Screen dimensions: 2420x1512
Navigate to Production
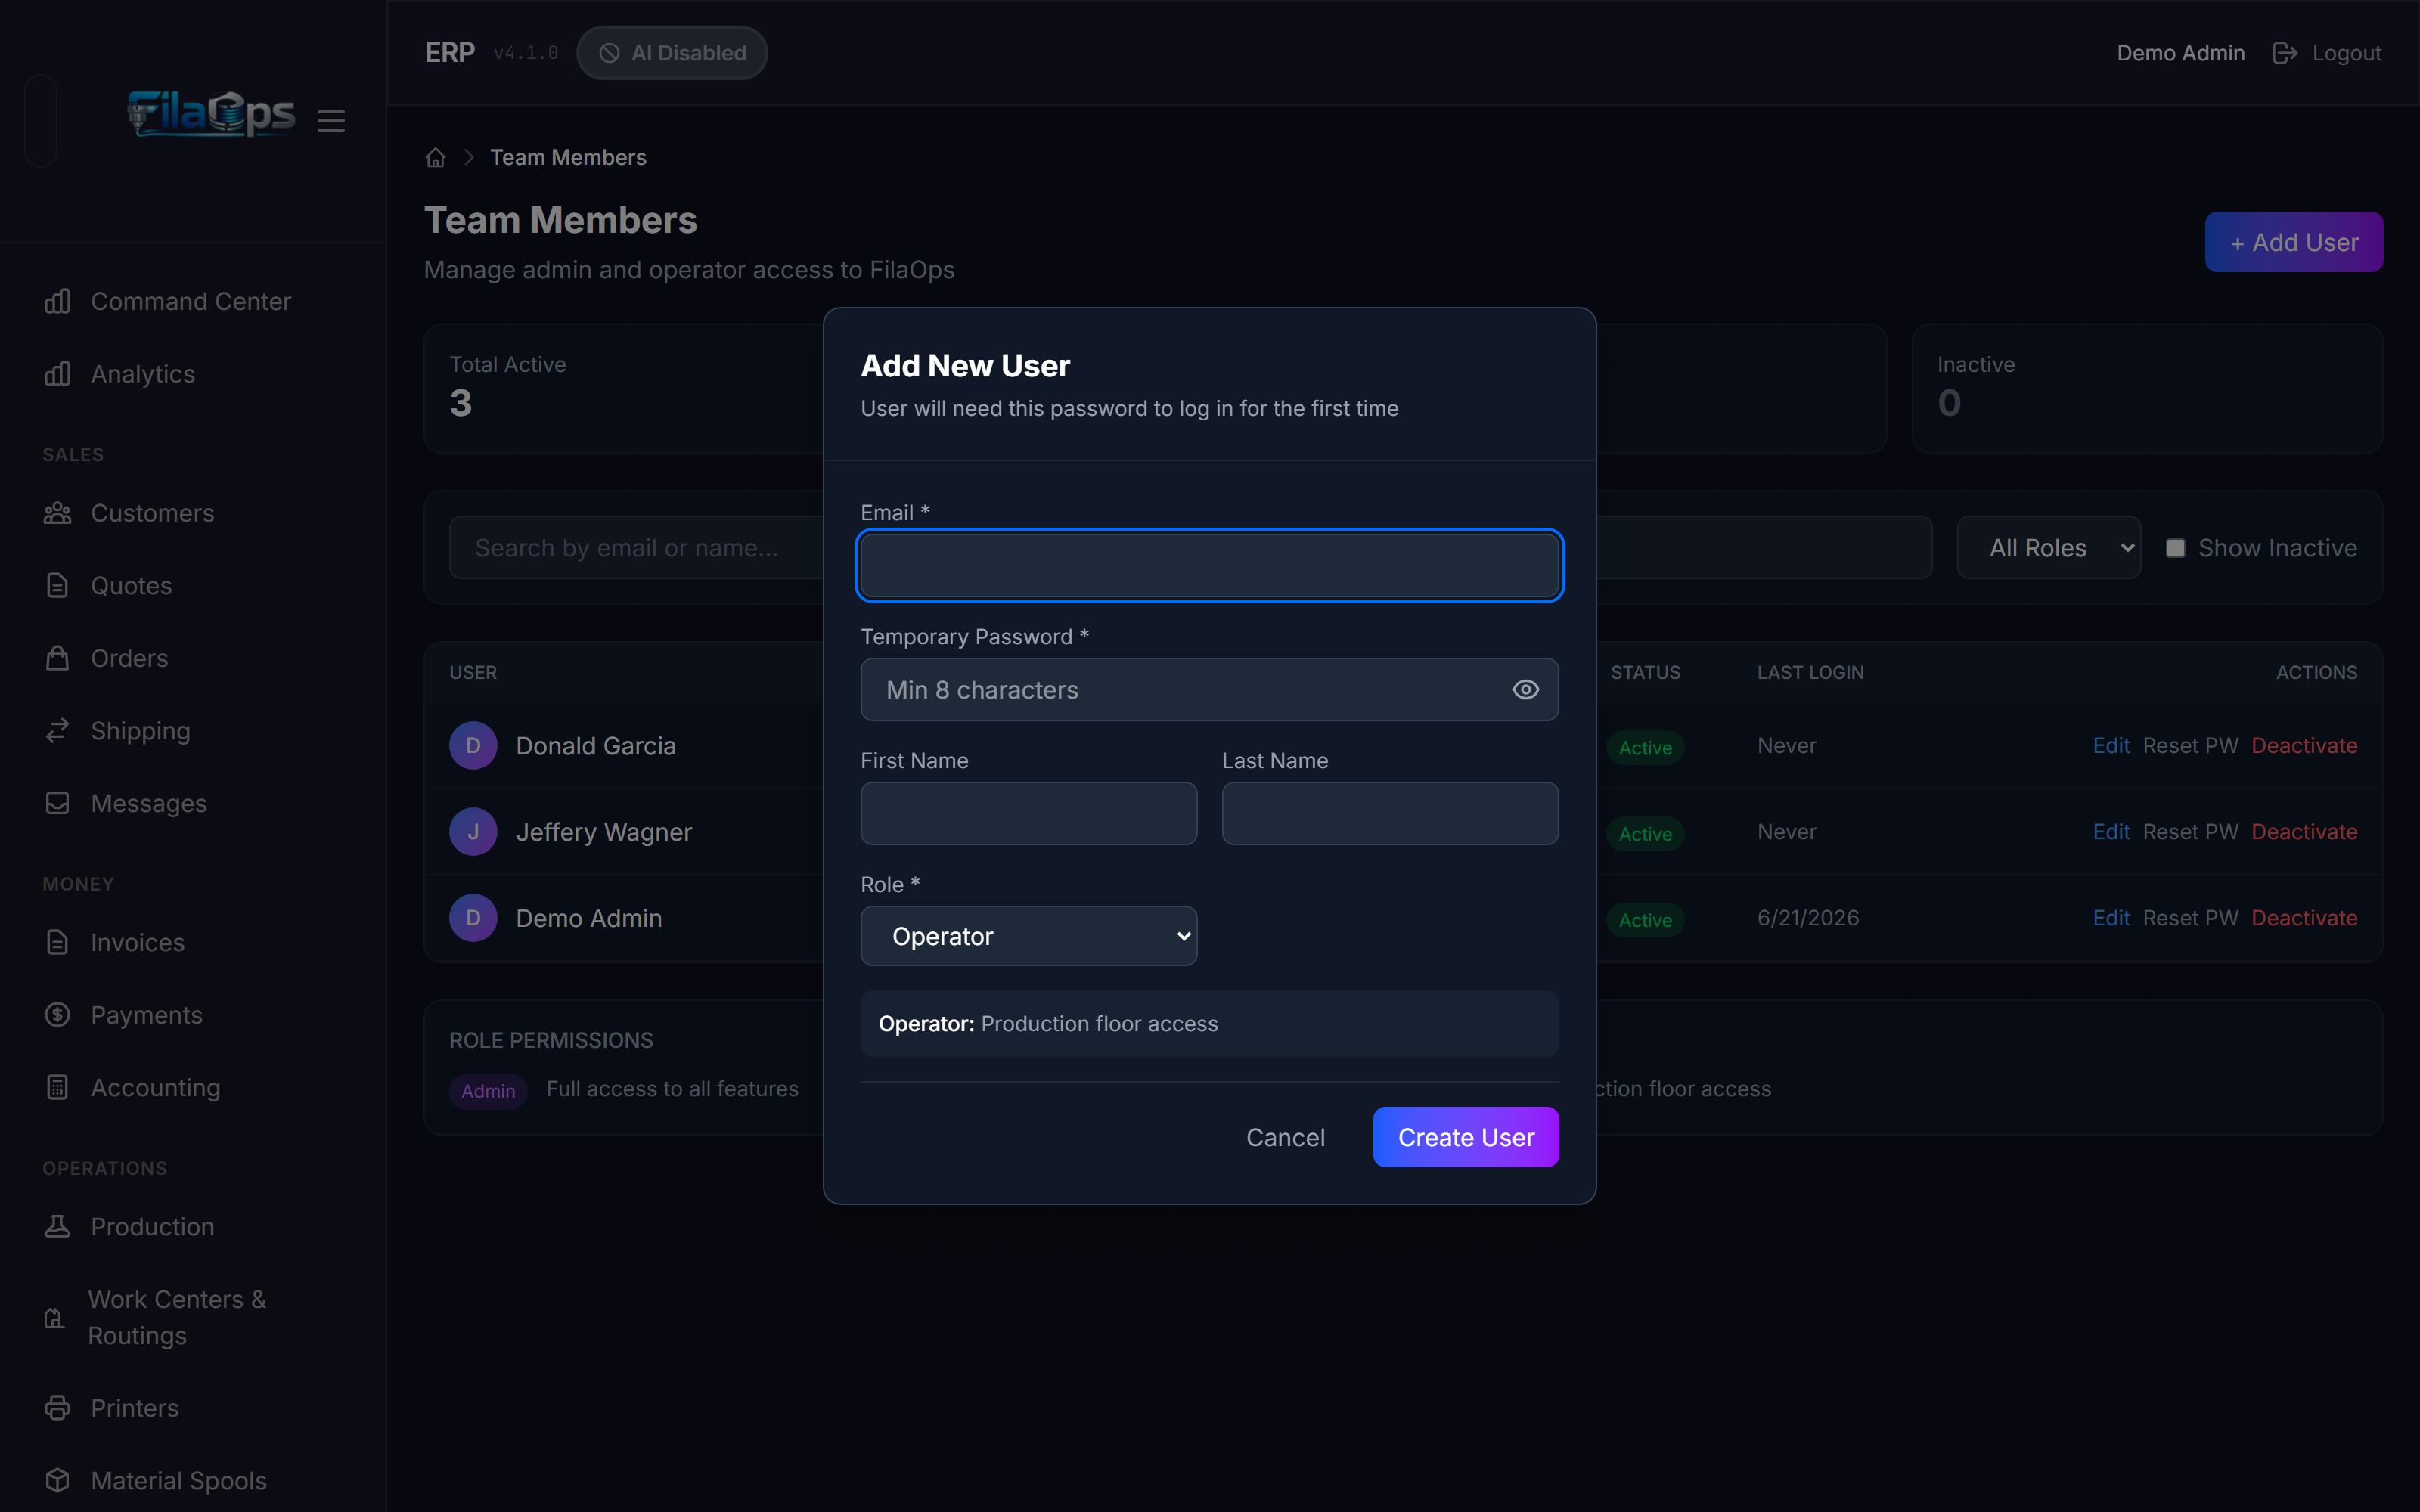pos(153,1226)
